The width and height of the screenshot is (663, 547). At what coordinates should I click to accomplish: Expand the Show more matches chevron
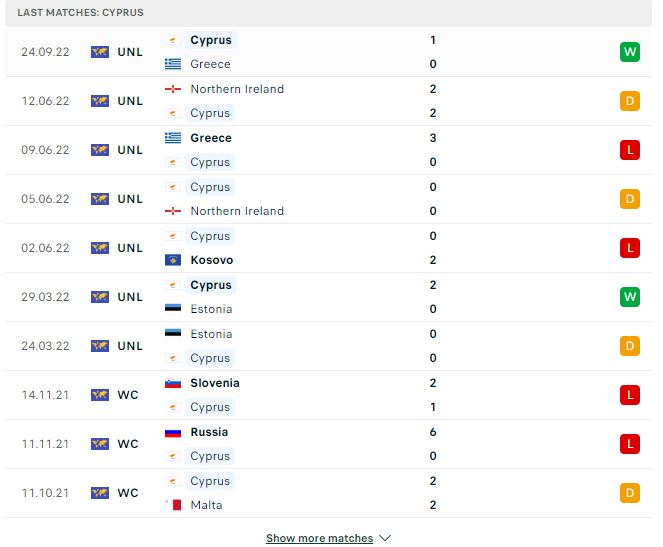(386, 538)
